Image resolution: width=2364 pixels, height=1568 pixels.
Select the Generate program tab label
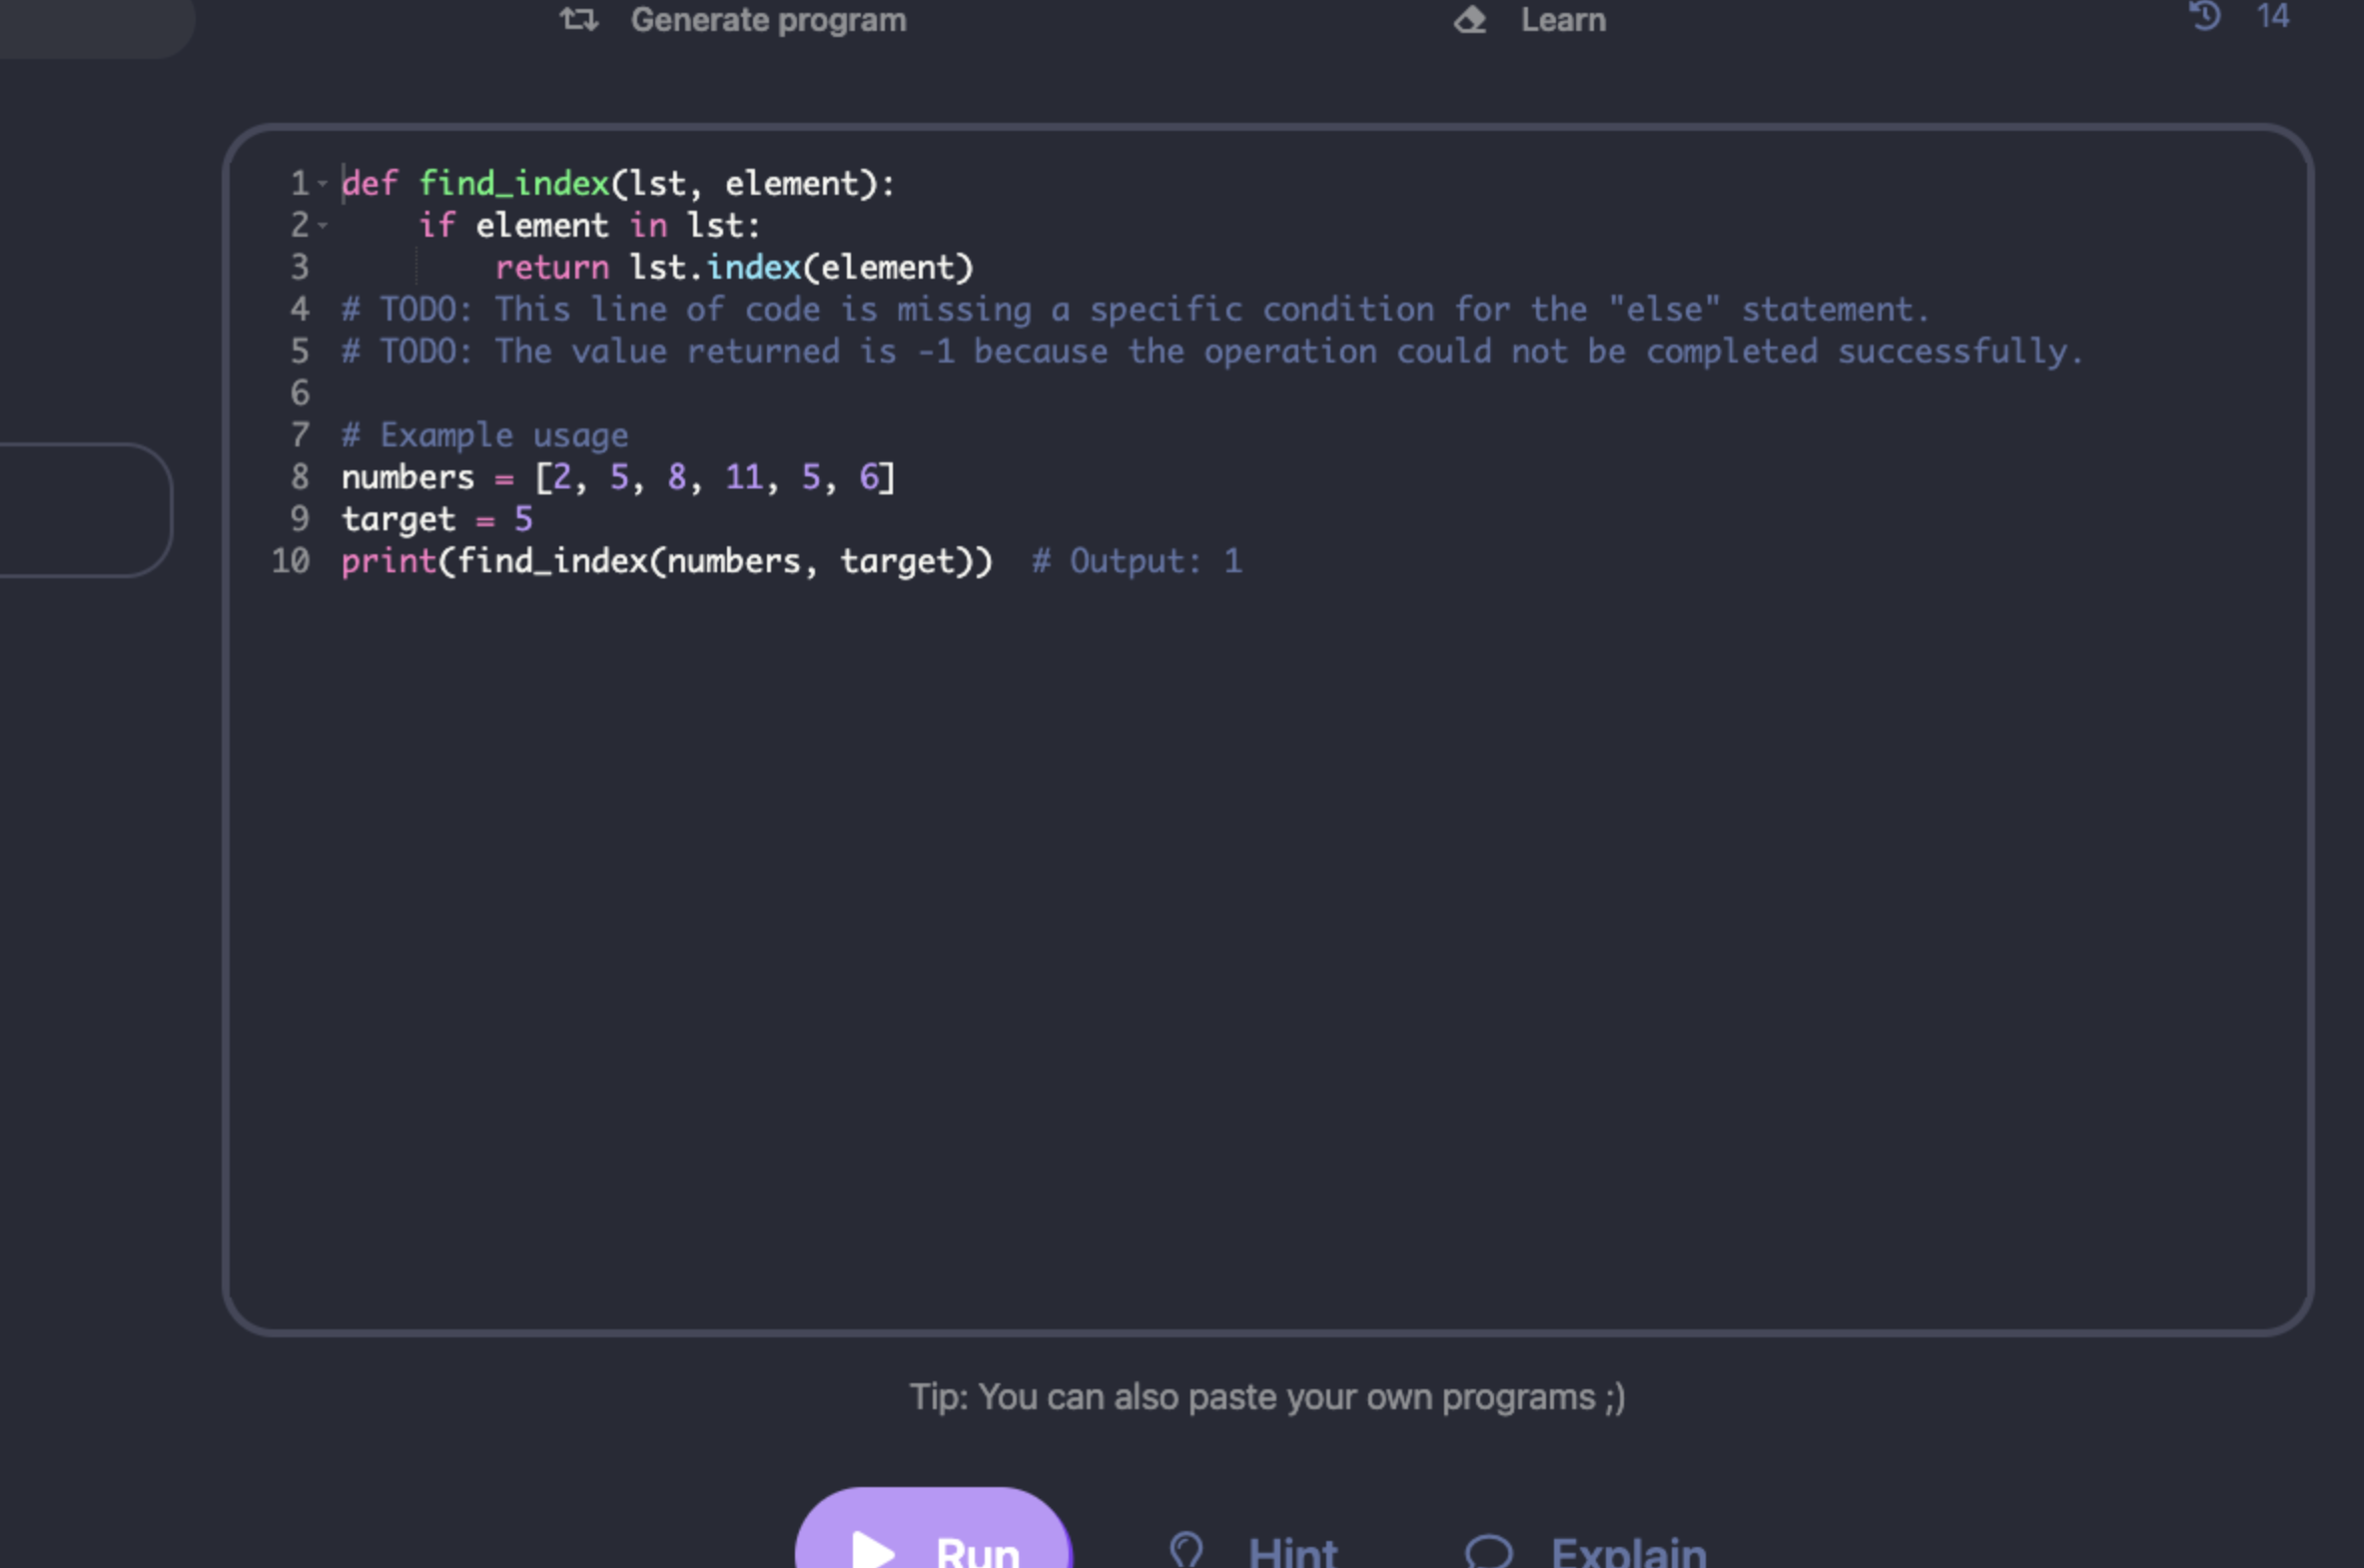[x=768, y=20]
